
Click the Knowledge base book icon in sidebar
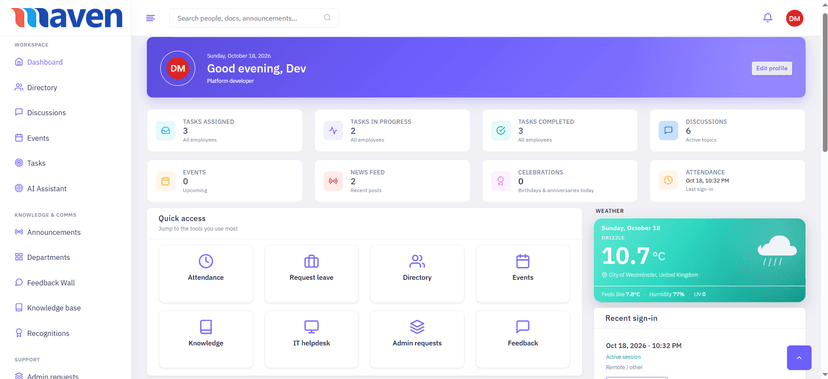pyautogui.click(x=19, y=308)
